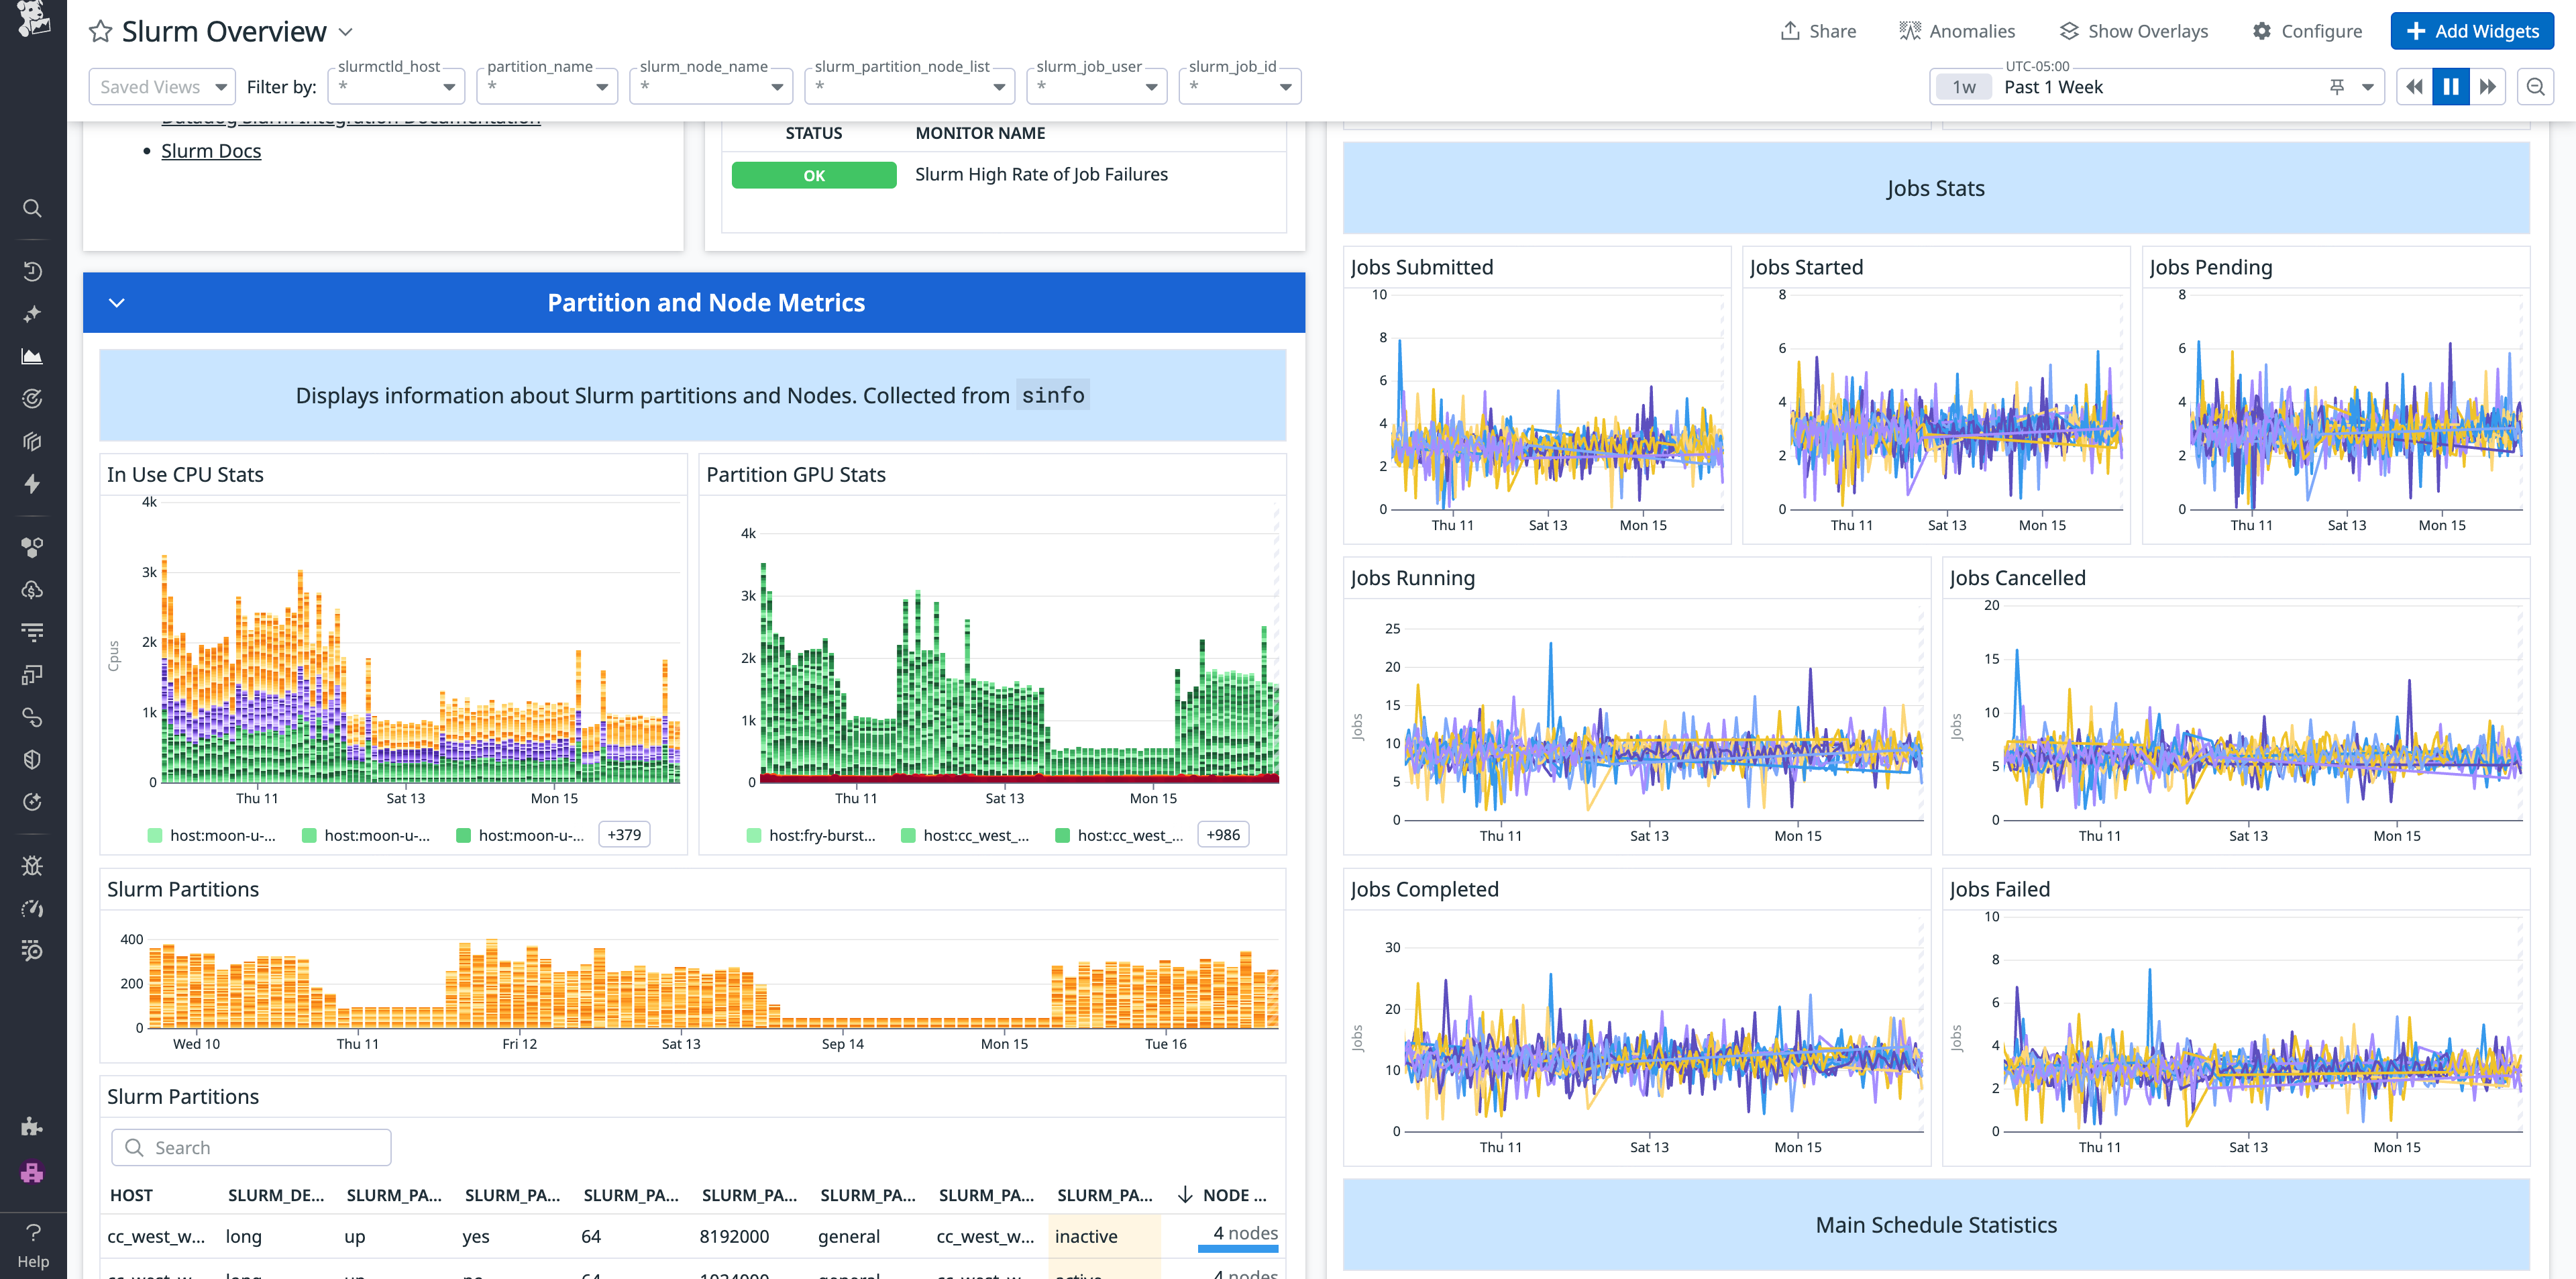
Task: Open the Saved Views dropdown
Action: click(161, 86)
